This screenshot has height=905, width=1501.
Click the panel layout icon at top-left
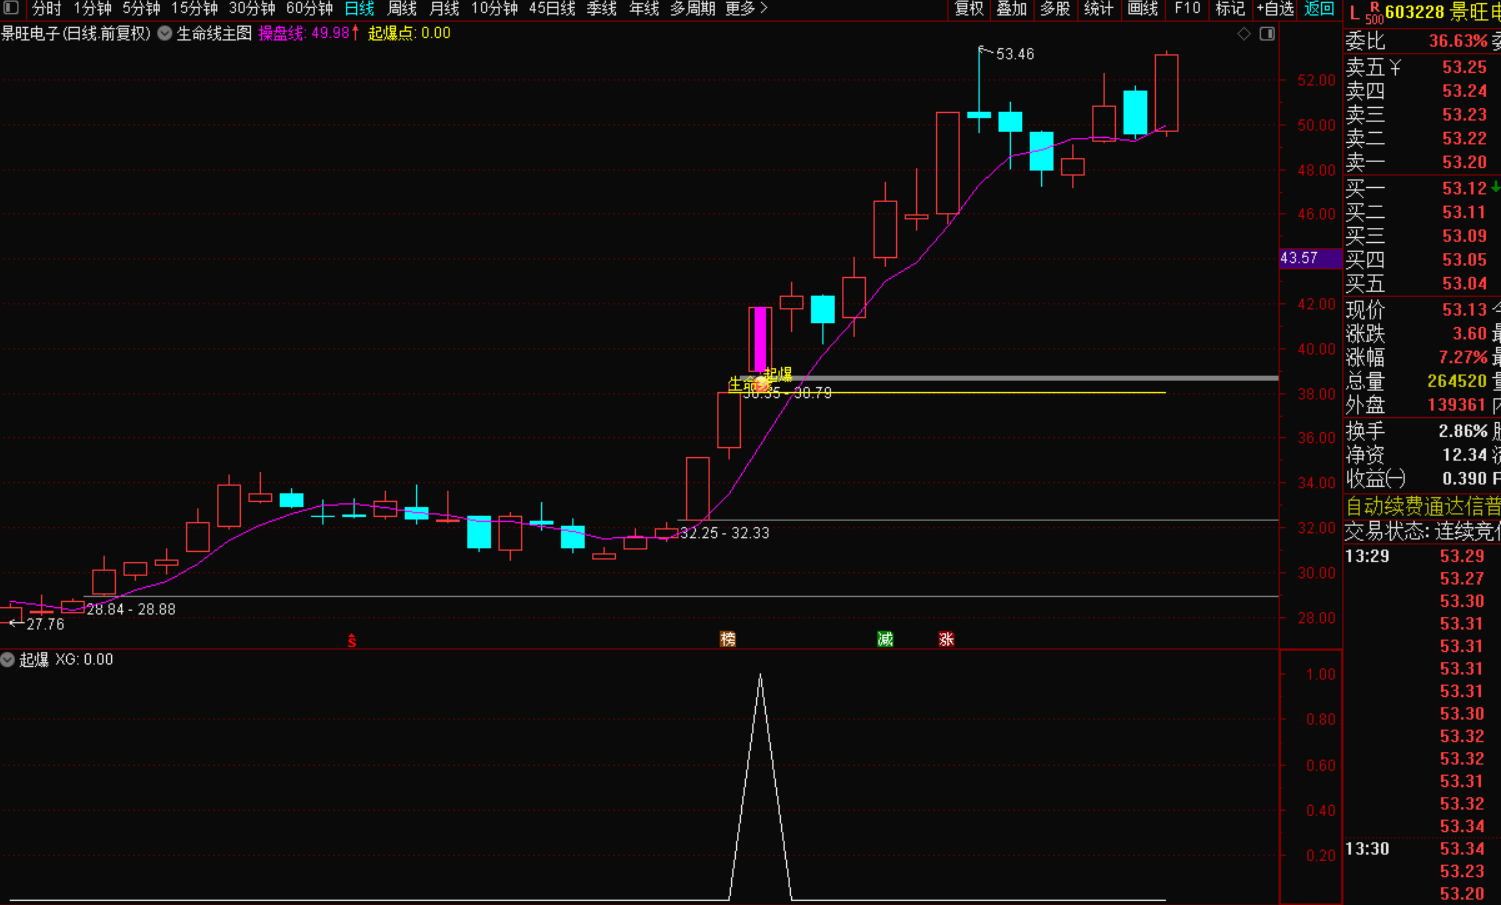point(11,8)
